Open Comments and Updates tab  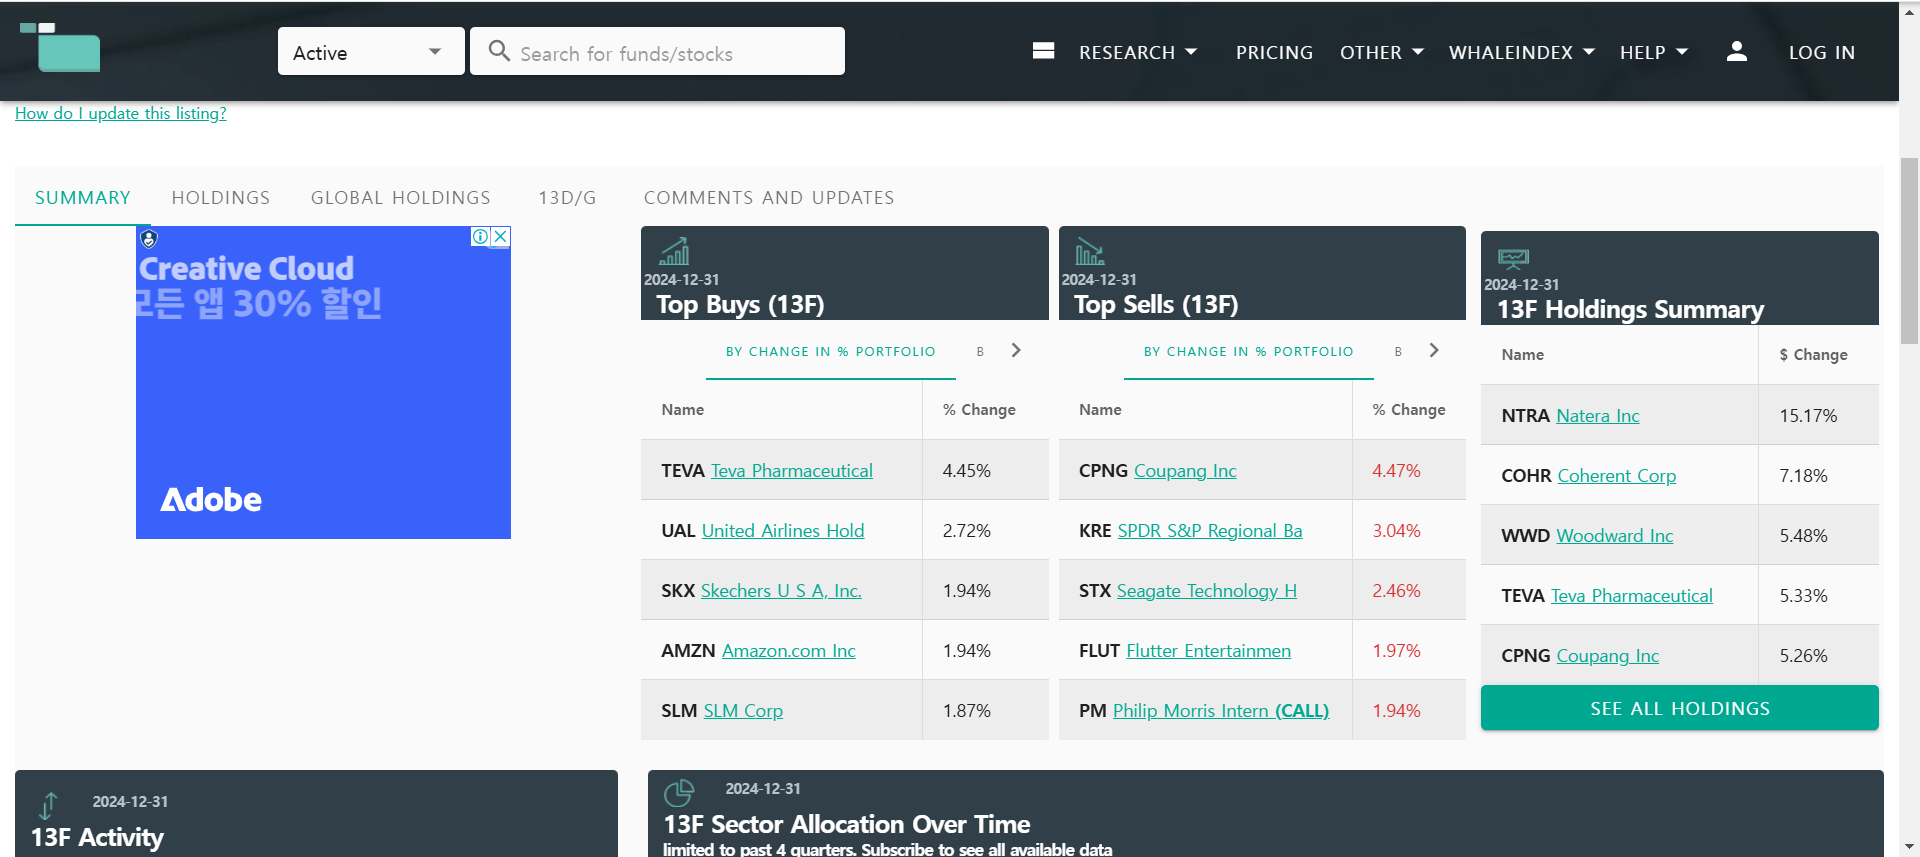(769, 197)
